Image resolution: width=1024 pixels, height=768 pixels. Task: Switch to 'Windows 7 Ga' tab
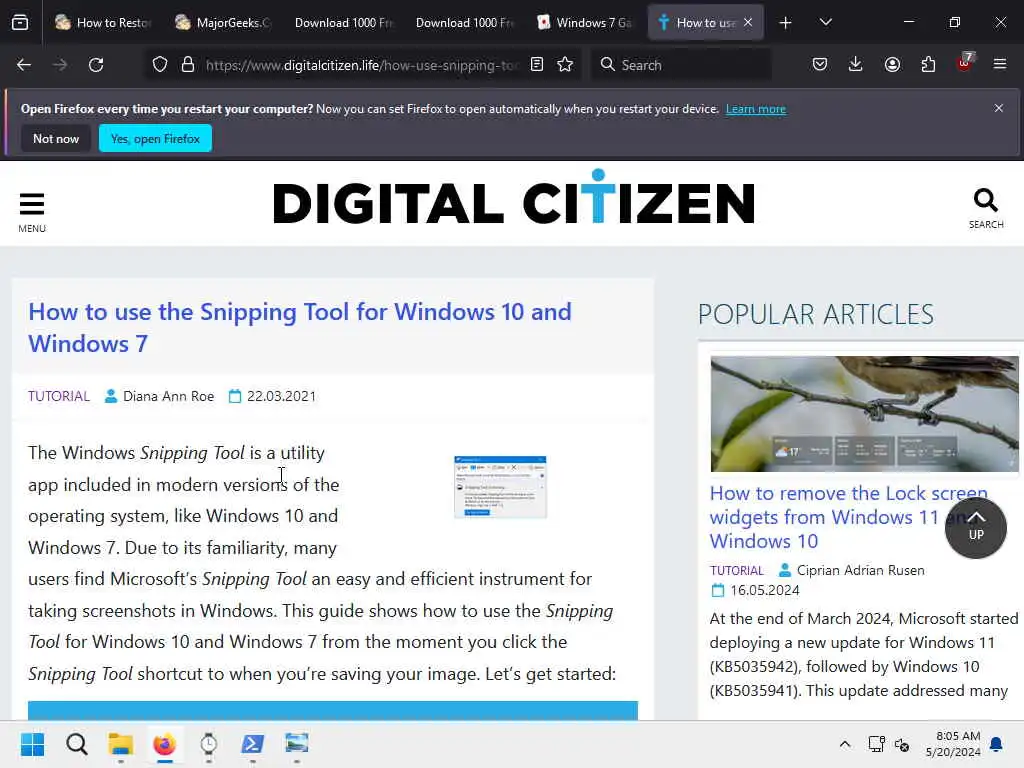585,23
